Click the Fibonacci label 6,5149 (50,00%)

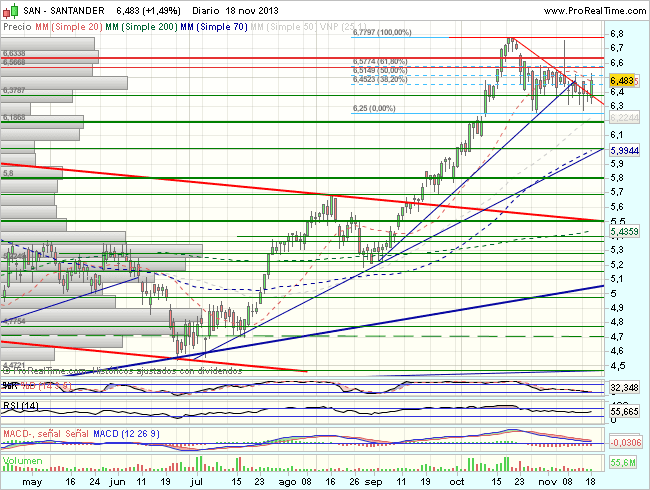pos(380,70)
